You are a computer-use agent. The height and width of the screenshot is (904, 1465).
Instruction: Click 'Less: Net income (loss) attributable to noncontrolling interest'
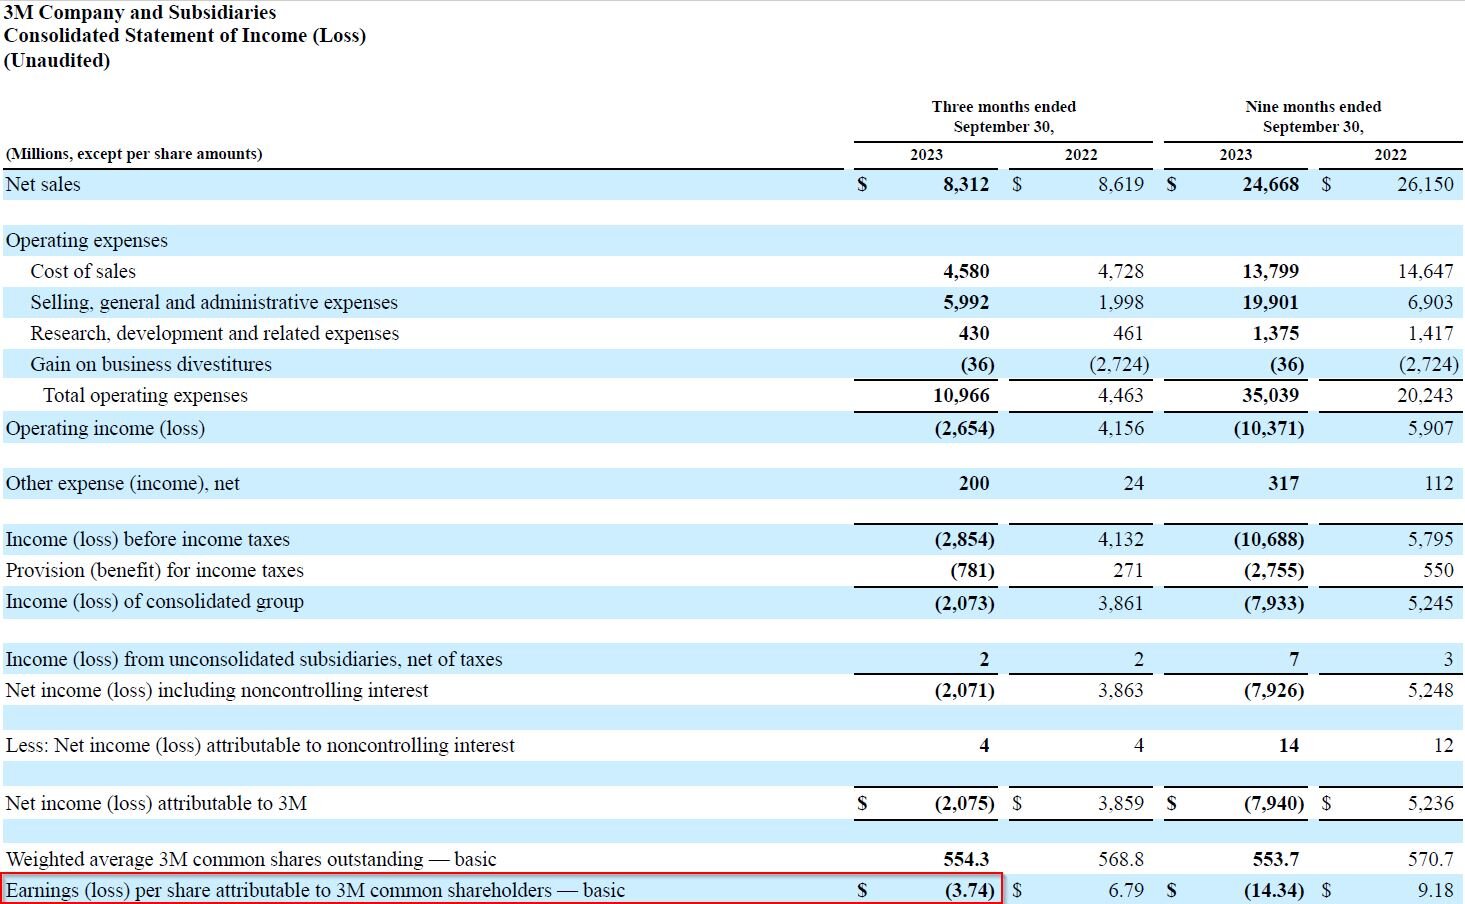(x=260, y=745)
